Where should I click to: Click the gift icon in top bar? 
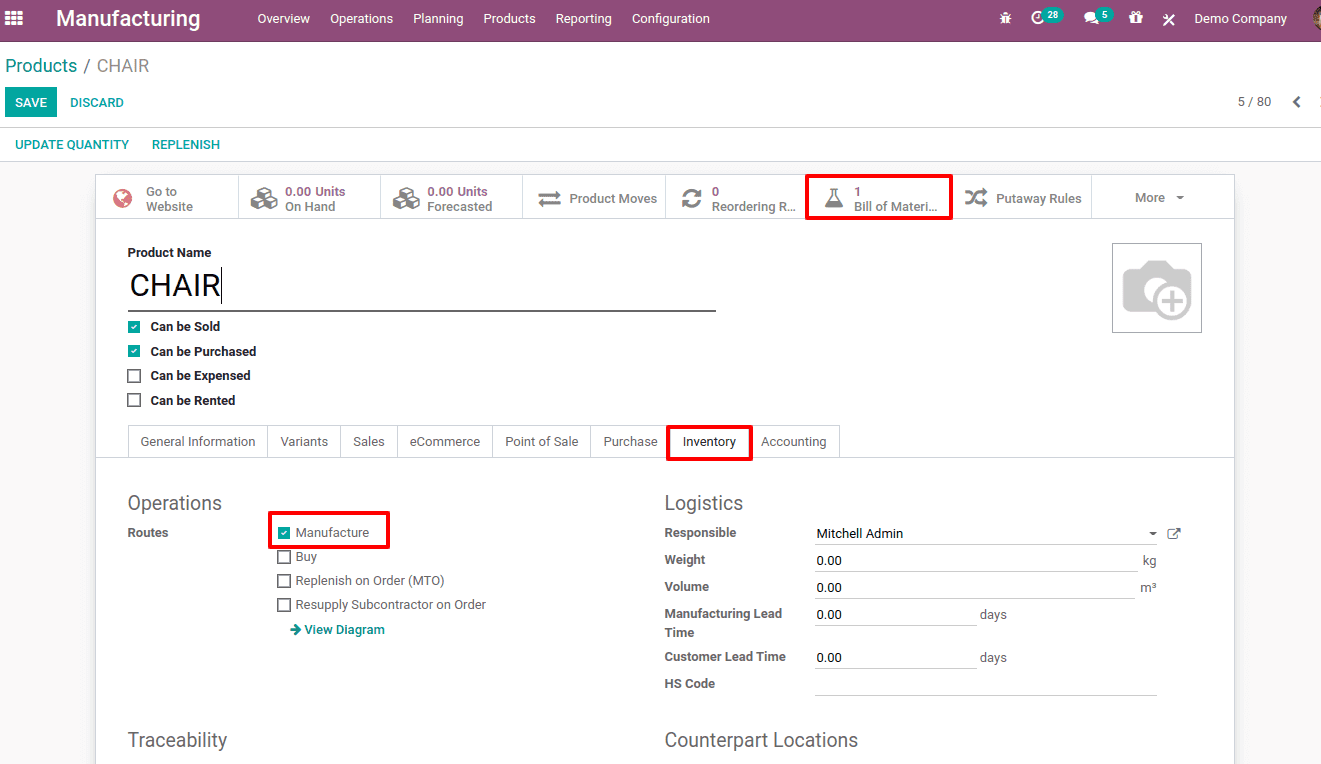click(x=1135, y=18)
